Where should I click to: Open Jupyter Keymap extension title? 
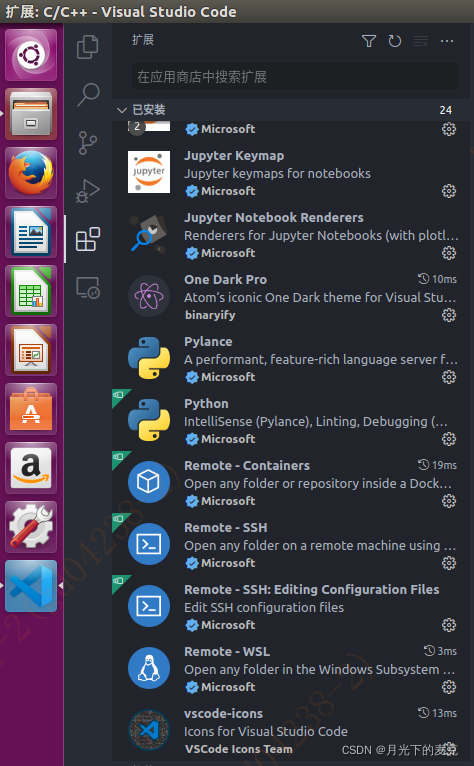click(234, 156)
